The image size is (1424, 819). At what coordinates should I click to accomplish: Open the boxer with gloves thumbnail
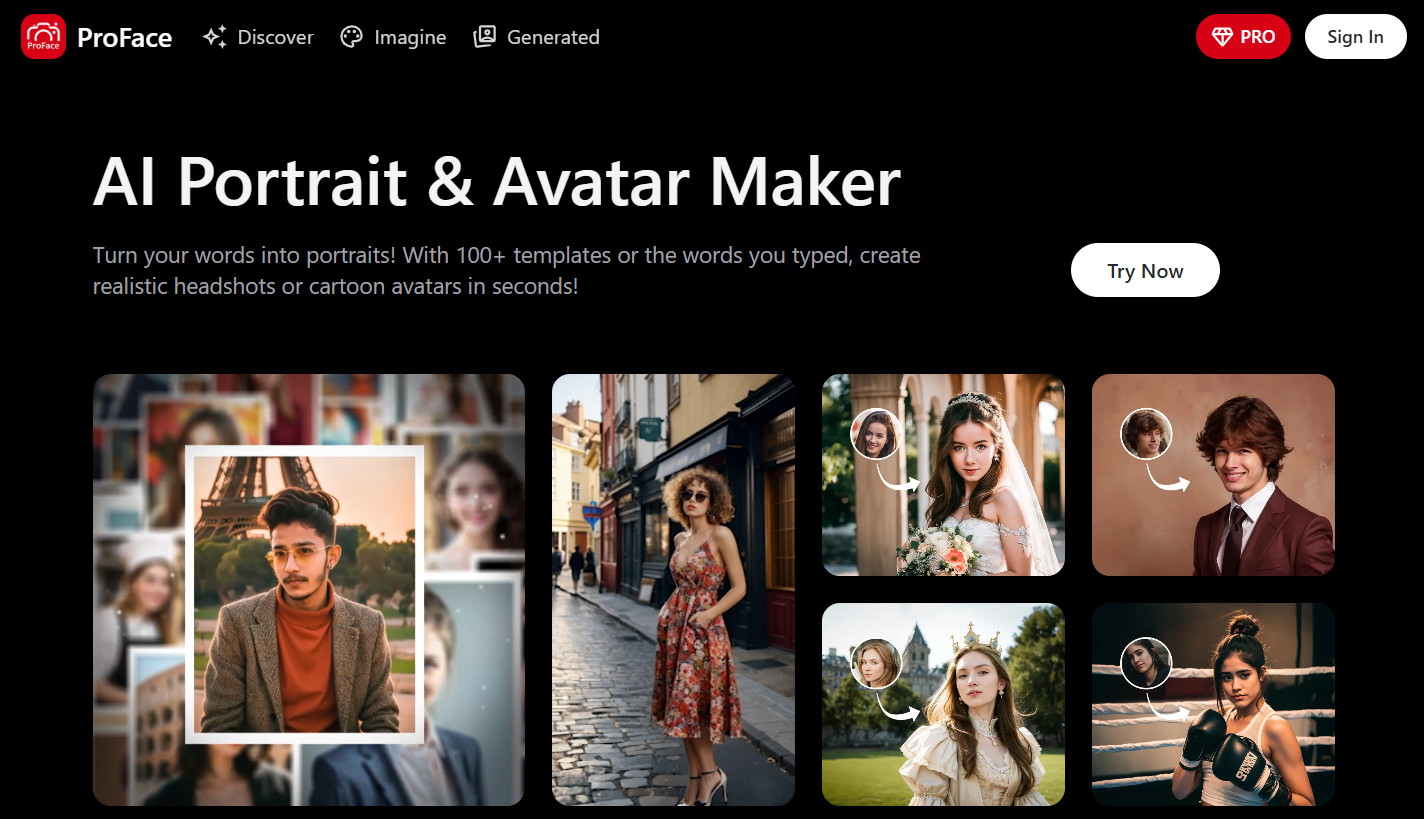1213,704
